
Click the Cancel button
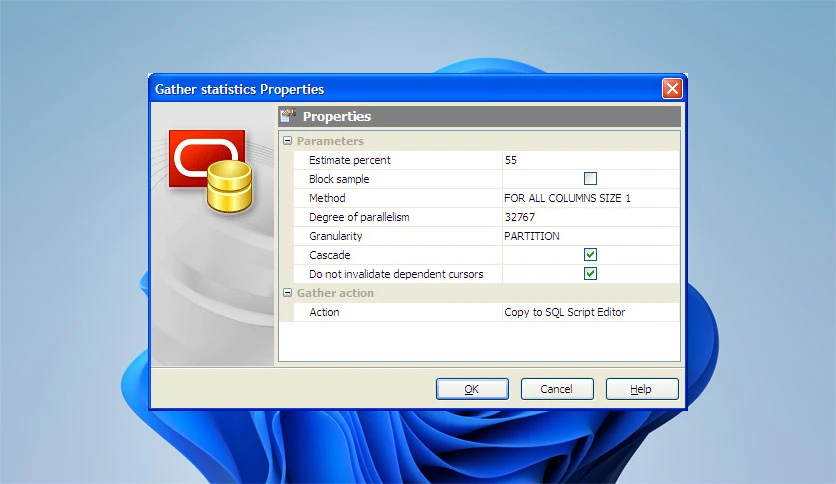557,389
